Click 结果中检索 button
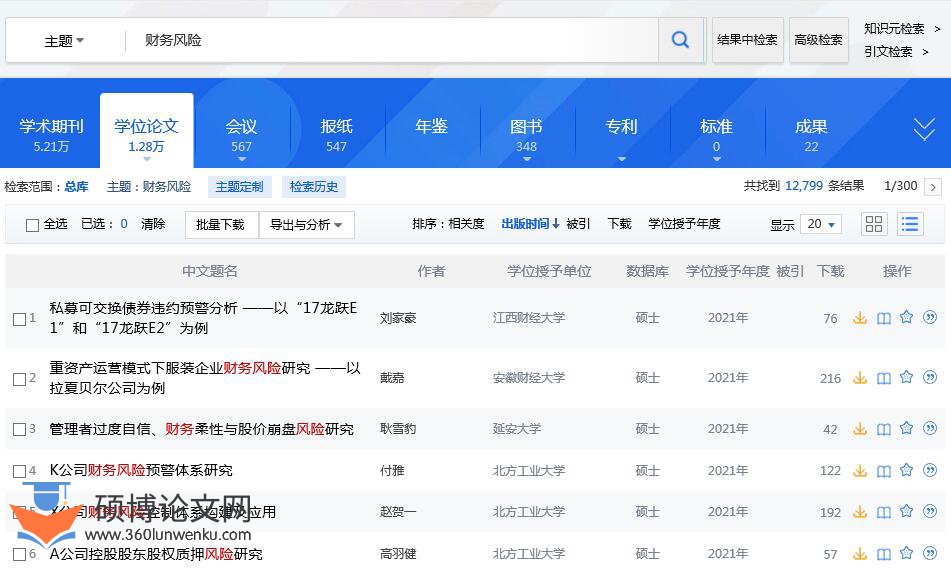 click(x=747, y=40)
